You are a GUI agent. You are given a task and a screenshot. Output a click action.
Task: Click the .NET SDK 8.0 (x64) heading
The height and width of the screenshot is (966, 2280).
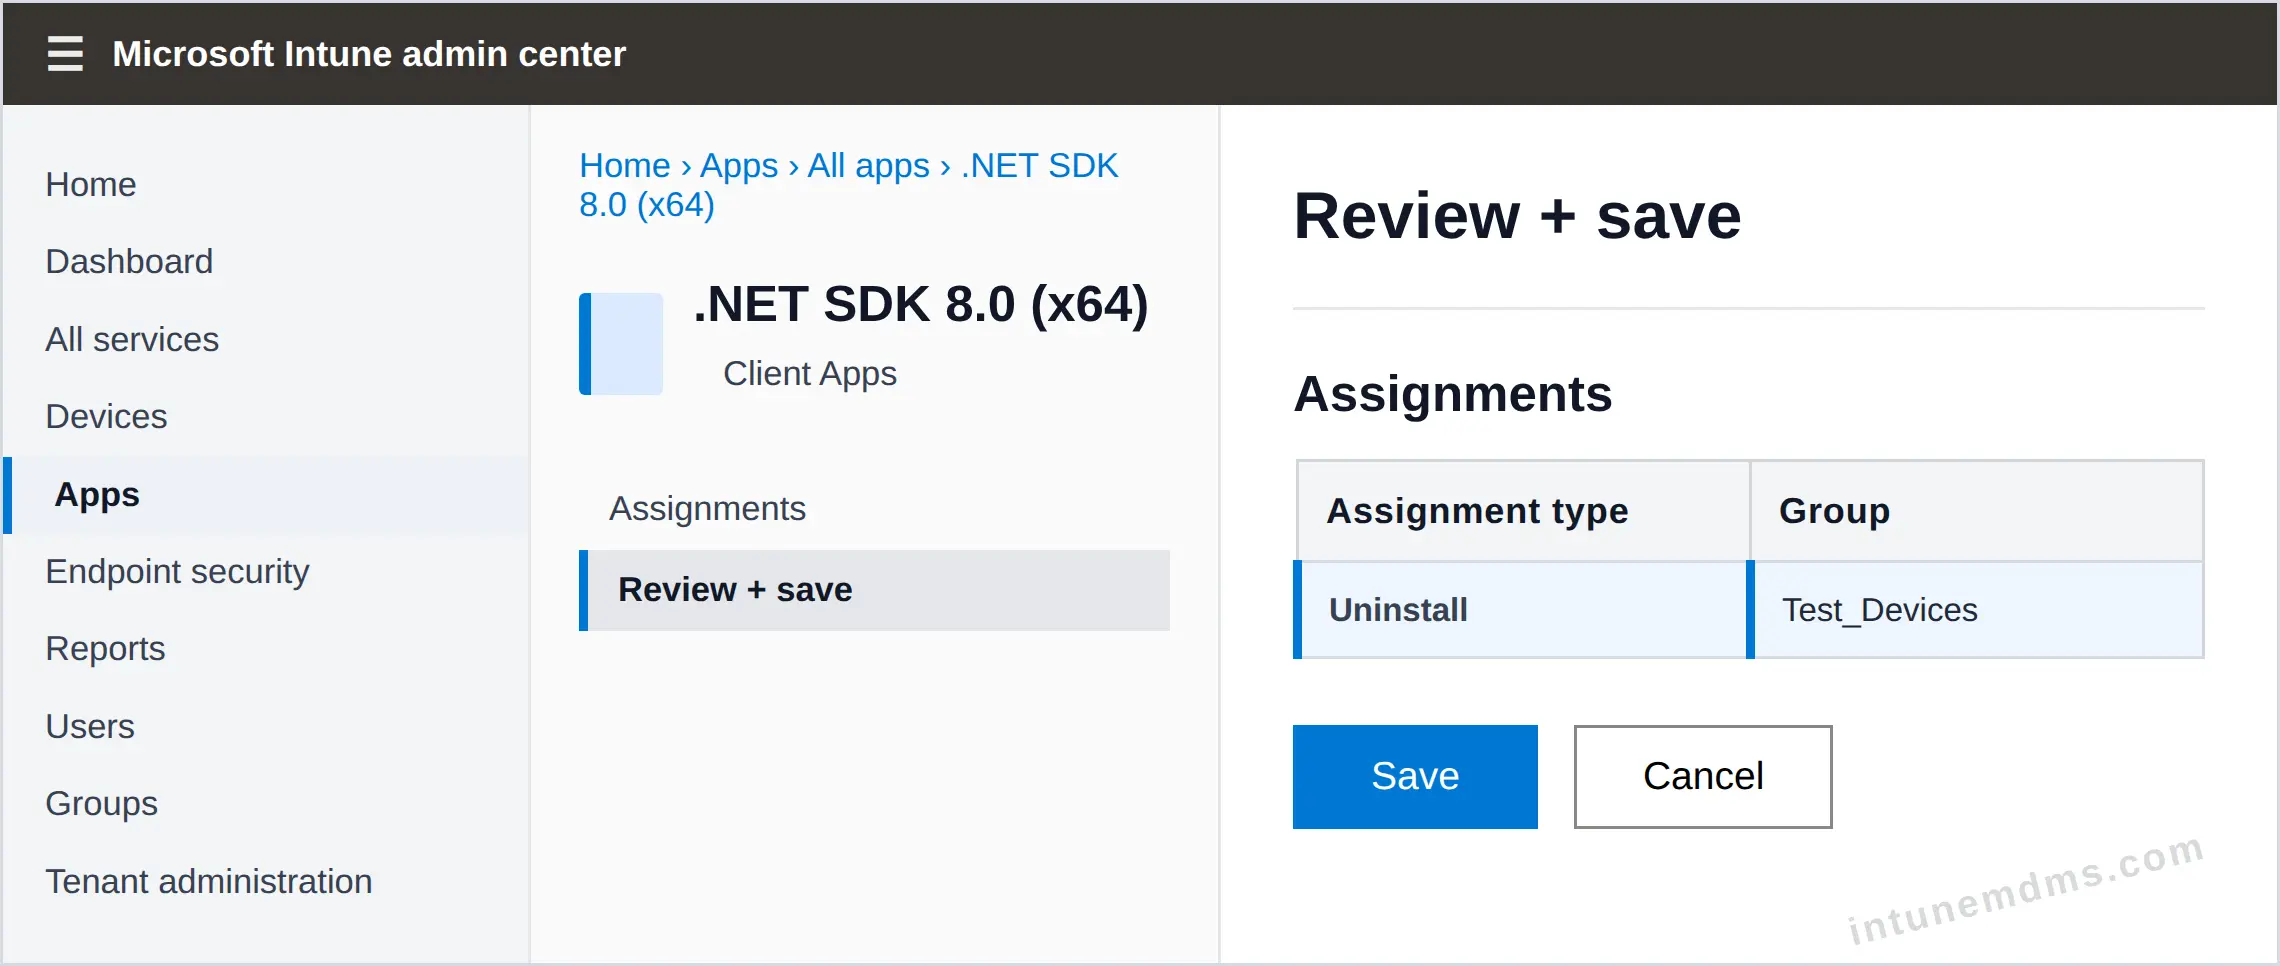[921, 304]
